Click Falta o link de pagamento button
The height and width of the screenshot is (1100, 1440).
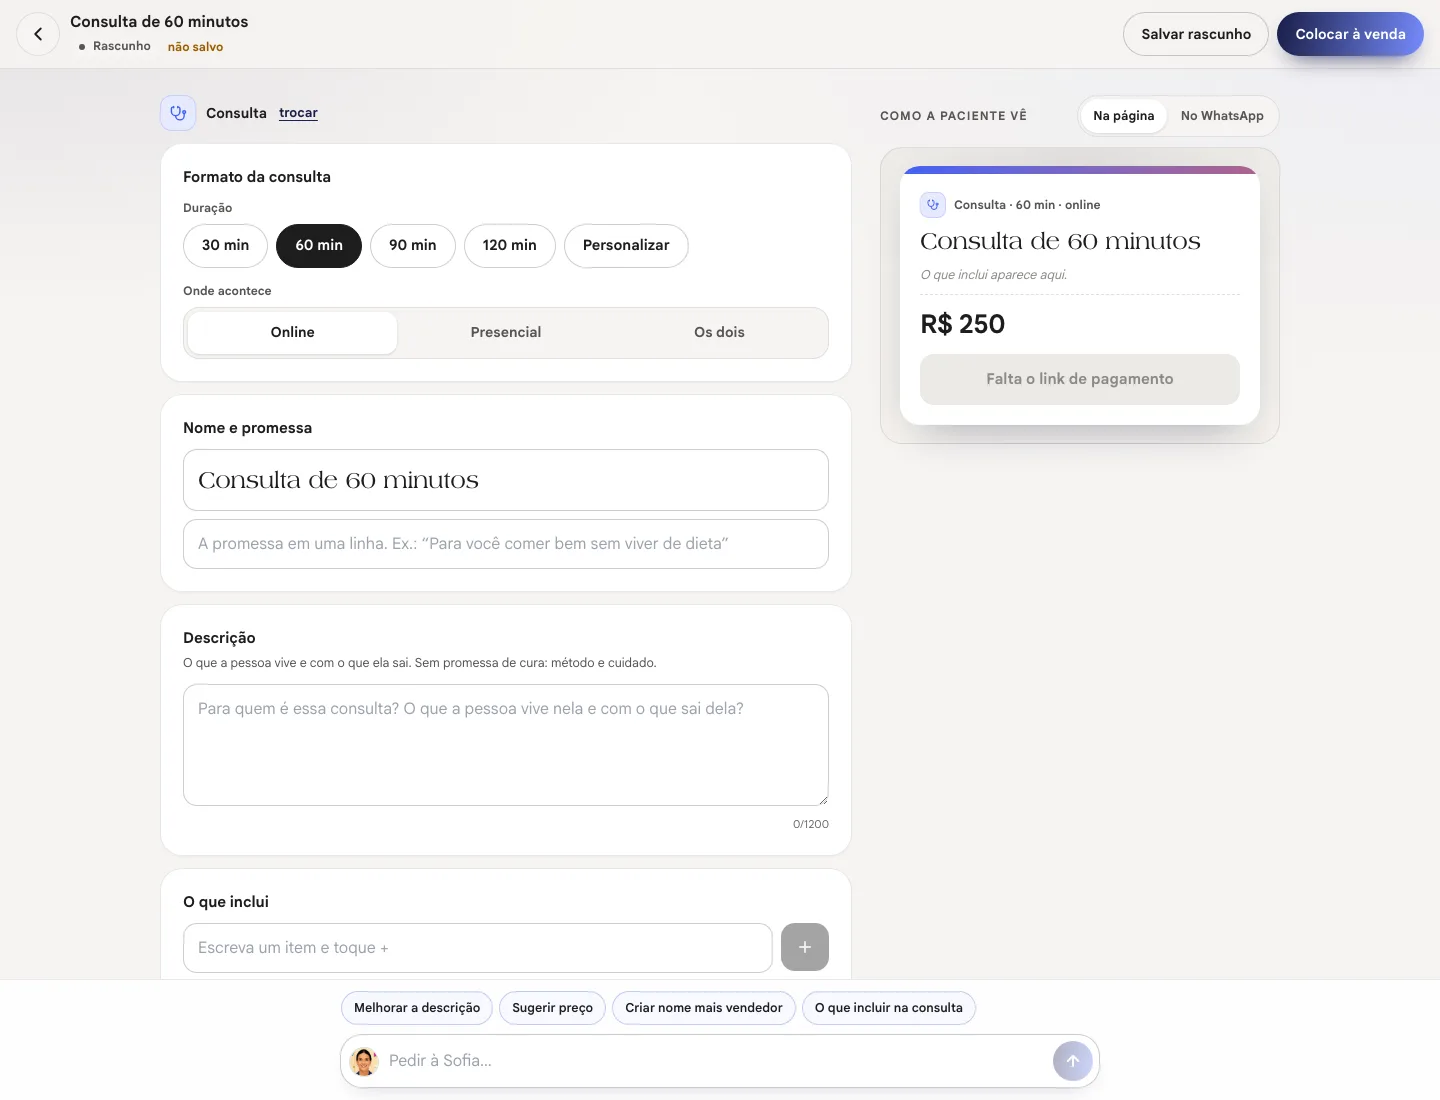(1080, 380)
